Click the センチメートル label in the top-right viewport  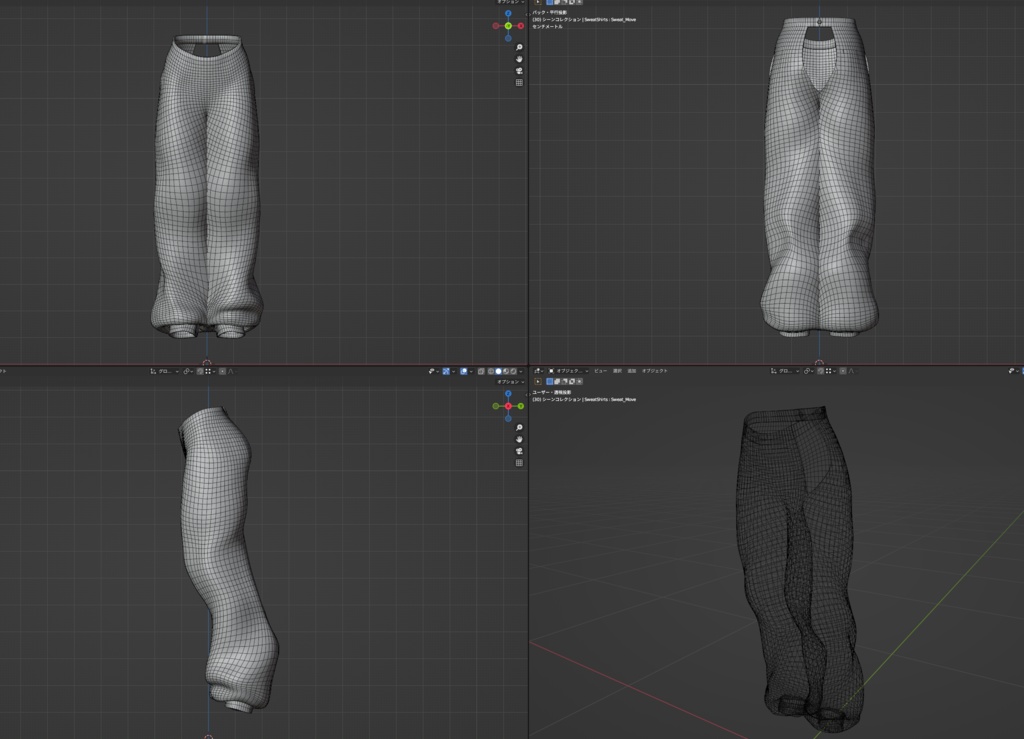click(547, 27)
